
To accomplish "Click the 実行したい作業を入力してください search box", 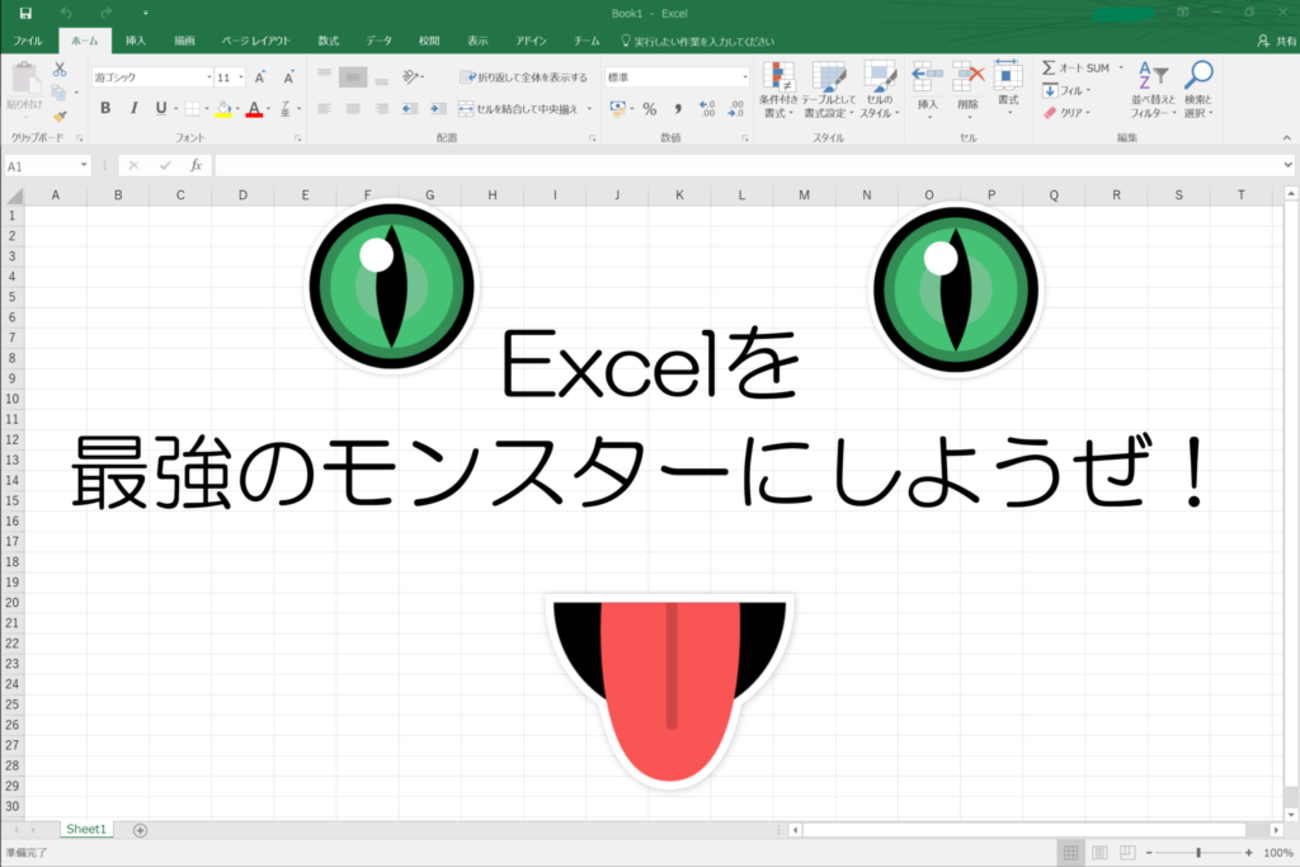I will (x=697, y=41).
